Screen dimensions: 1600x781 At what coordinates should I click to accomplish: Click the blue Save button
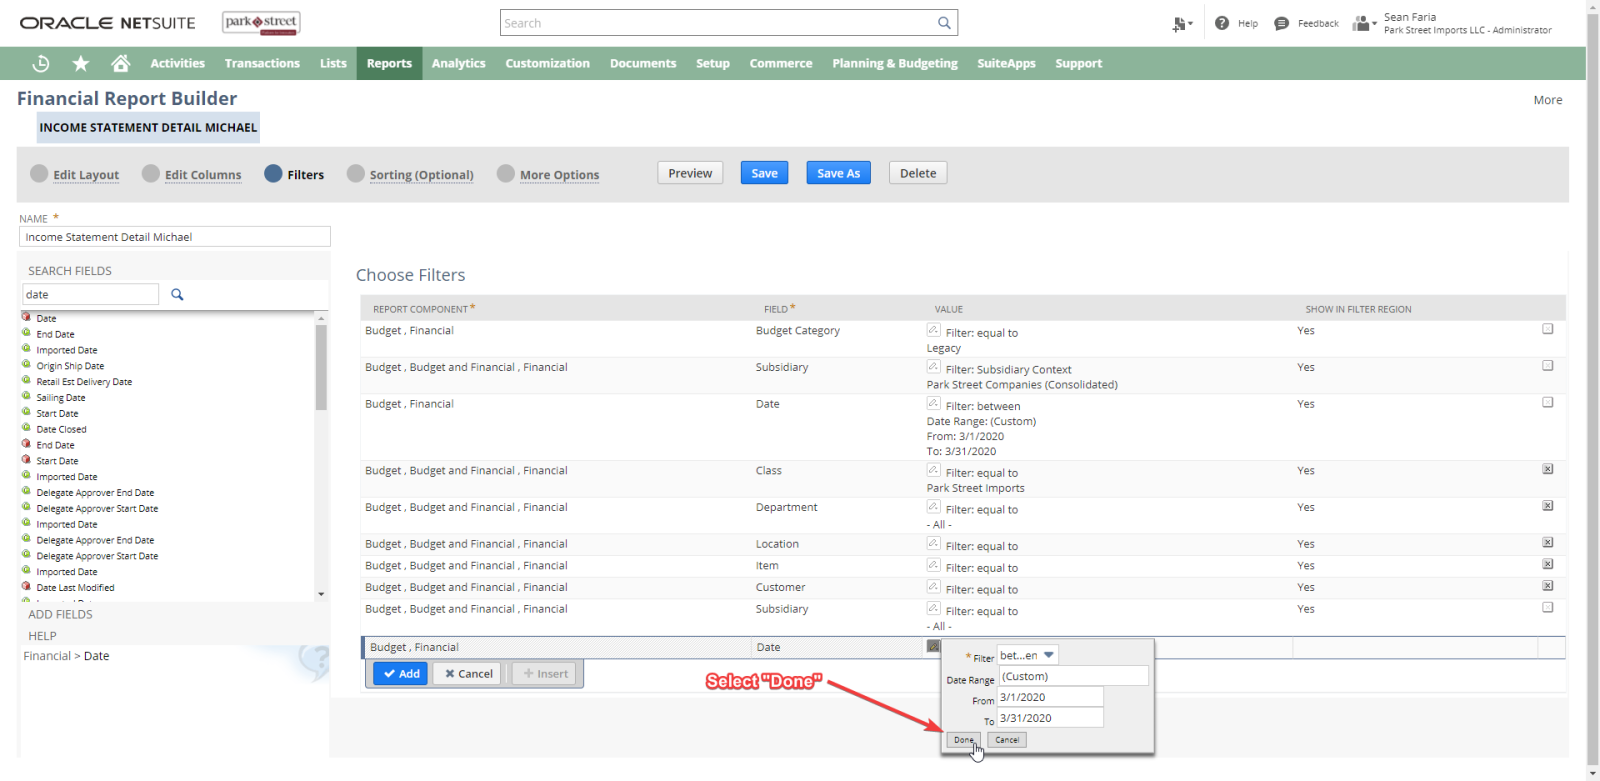pos(764,173)
